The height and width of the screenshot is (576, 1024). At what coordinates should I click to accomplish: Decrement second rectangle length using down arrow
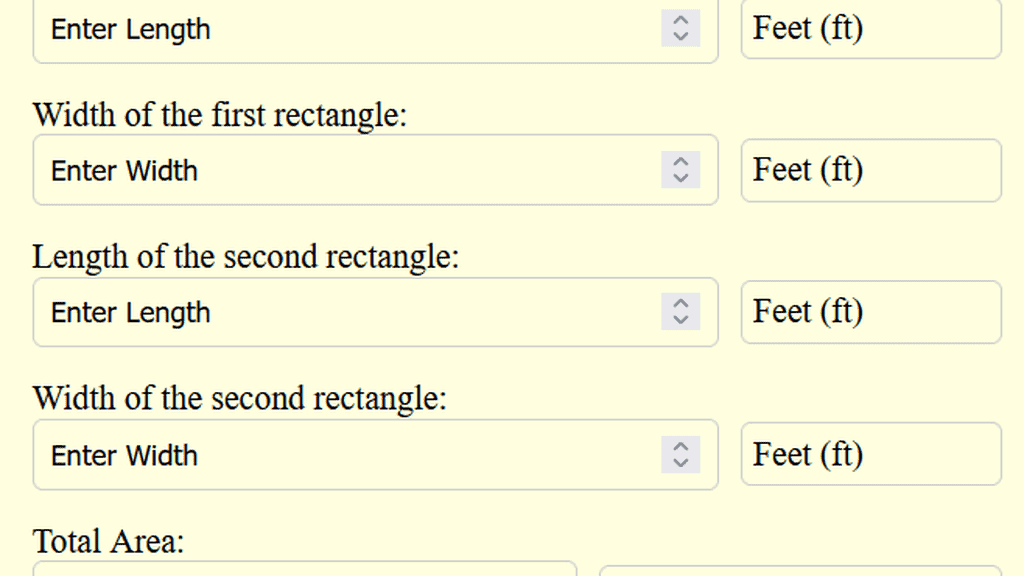coord(680,321)
